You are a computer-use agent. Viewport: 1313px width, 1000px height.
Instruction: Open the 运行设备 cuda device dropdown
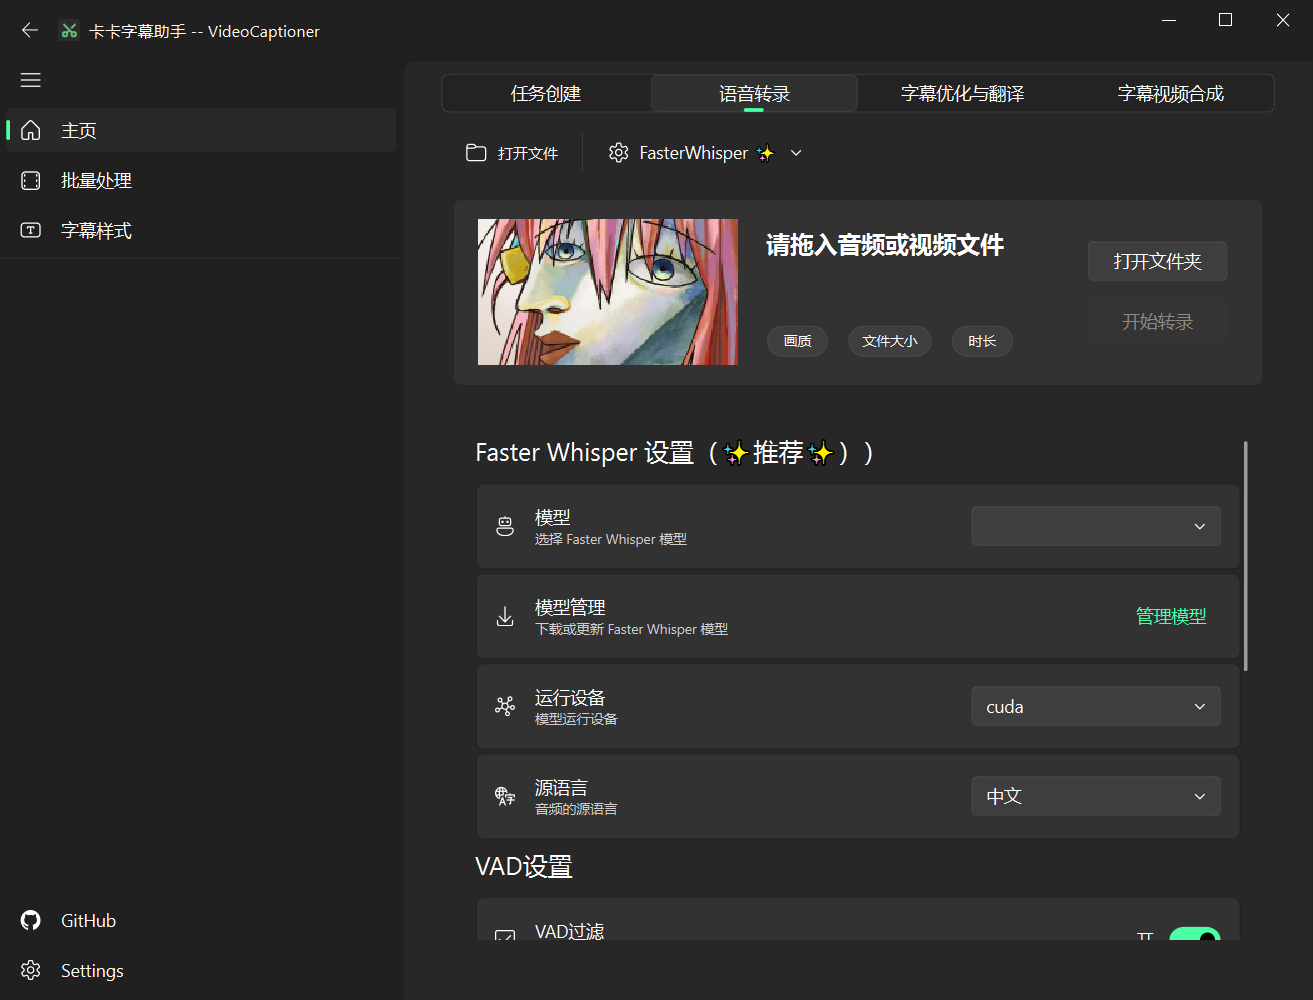(x=1095, y=707)
